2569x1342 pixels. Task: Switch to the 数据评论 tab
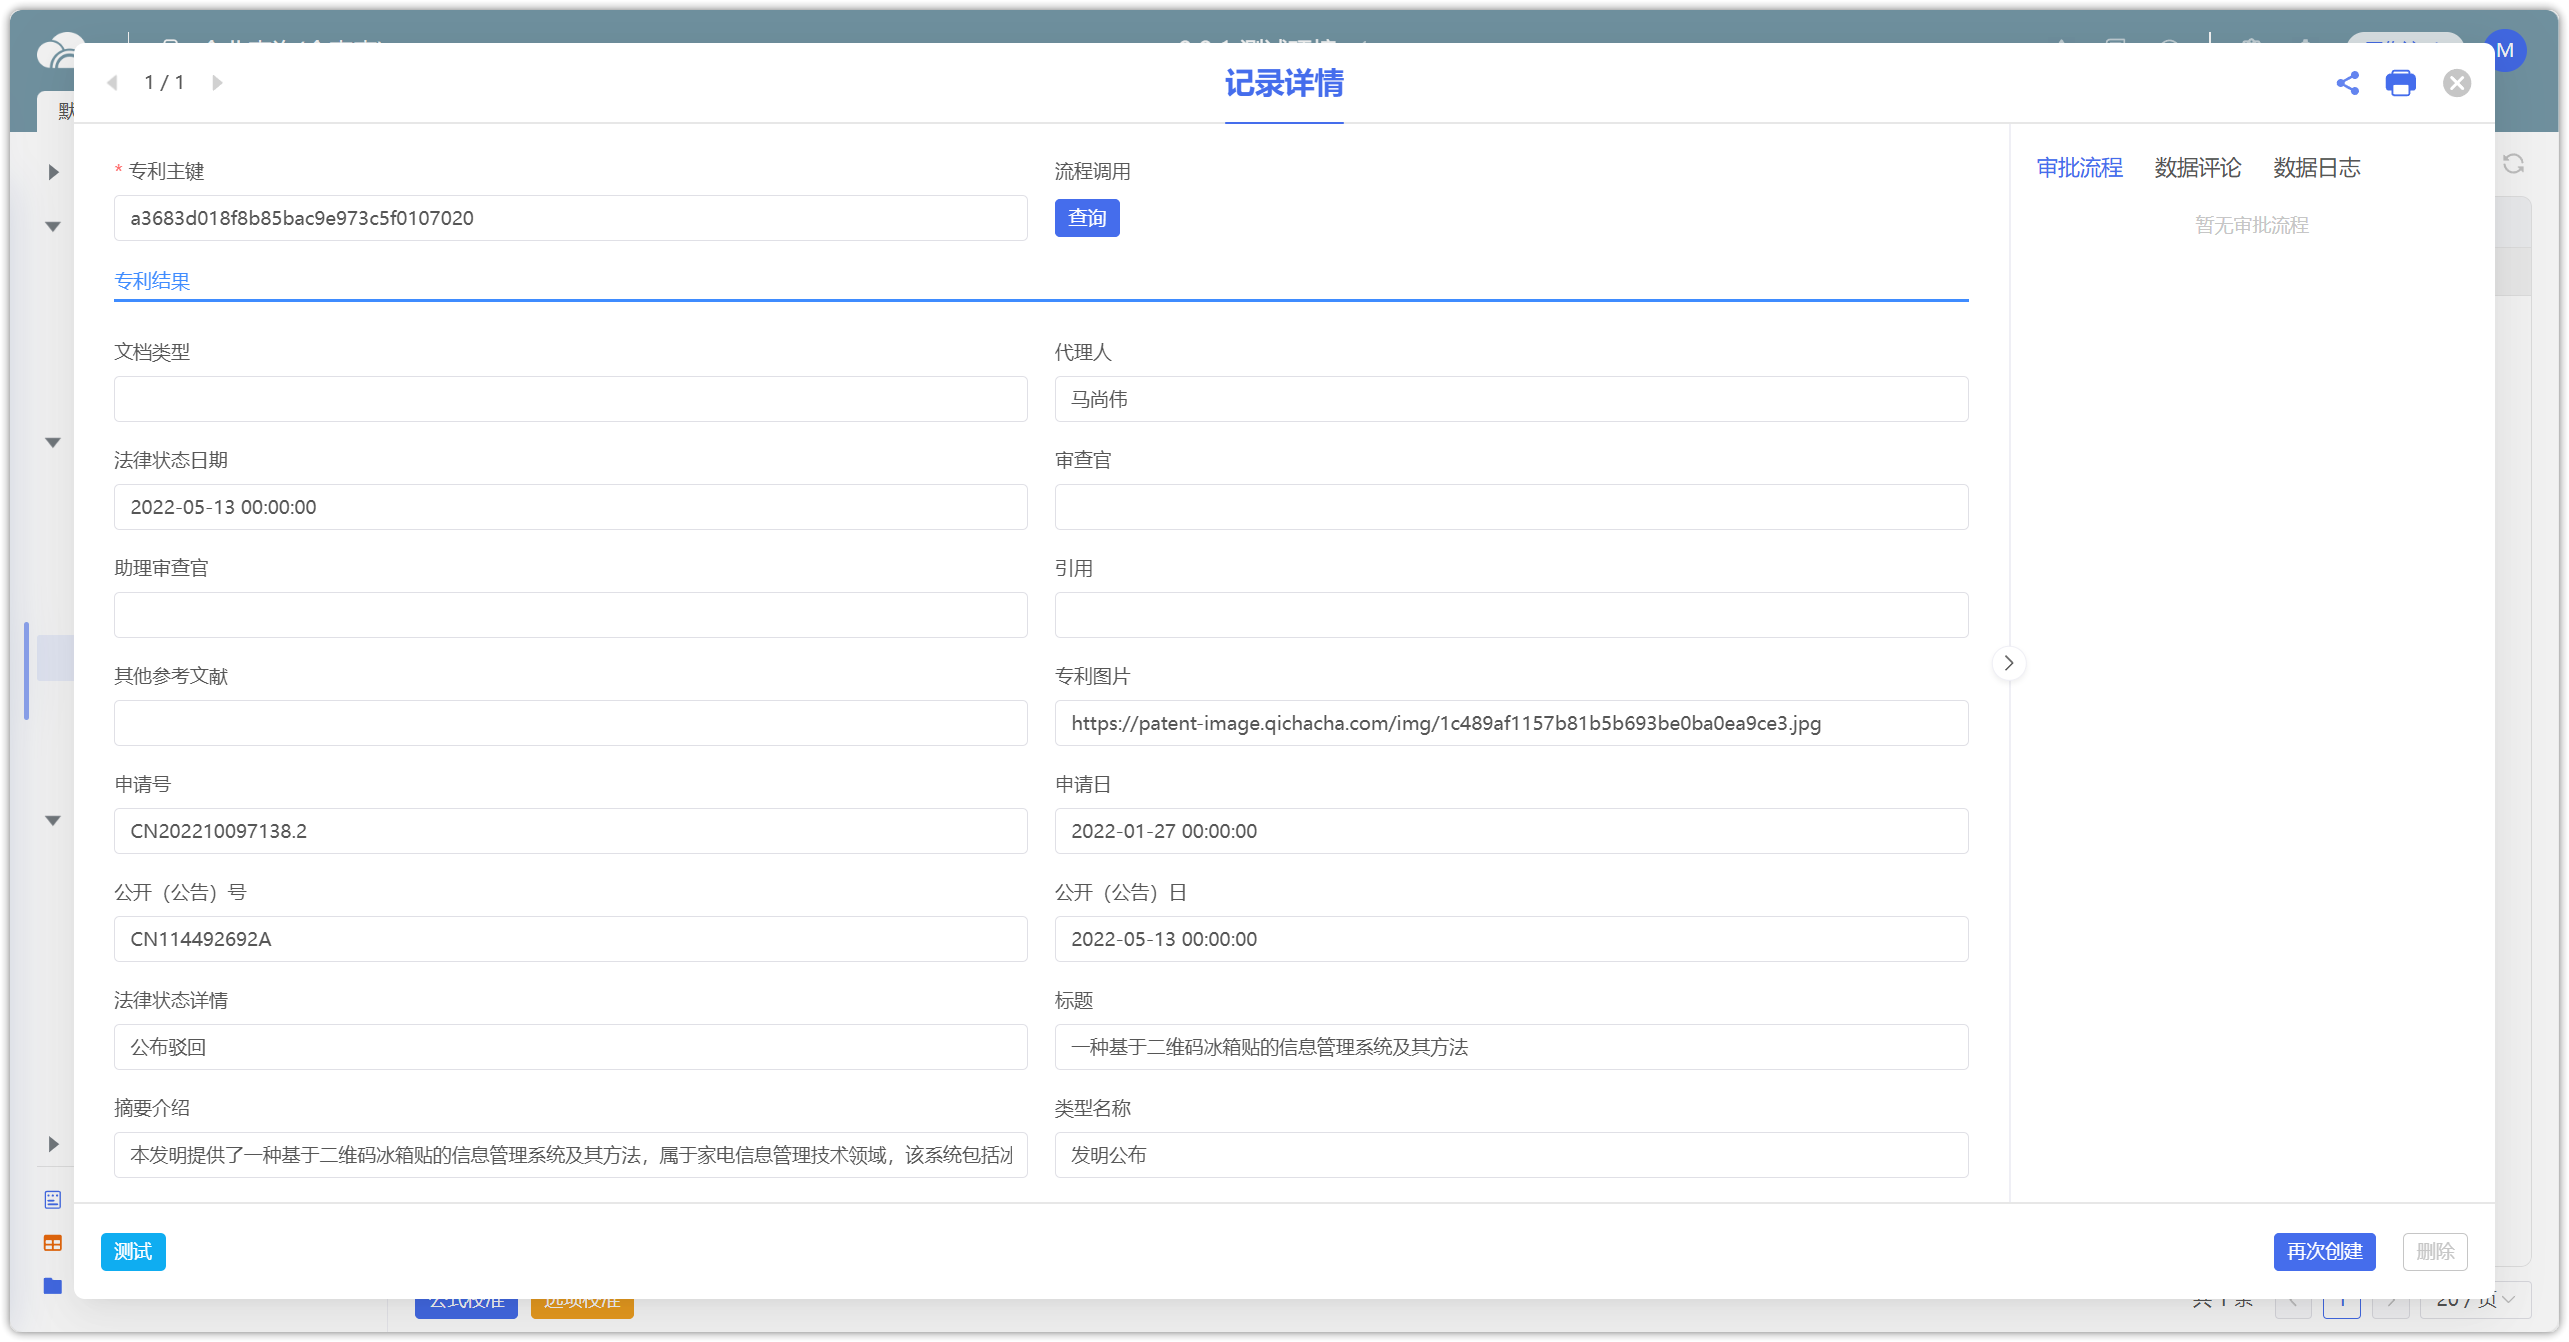coord(2197,168)
